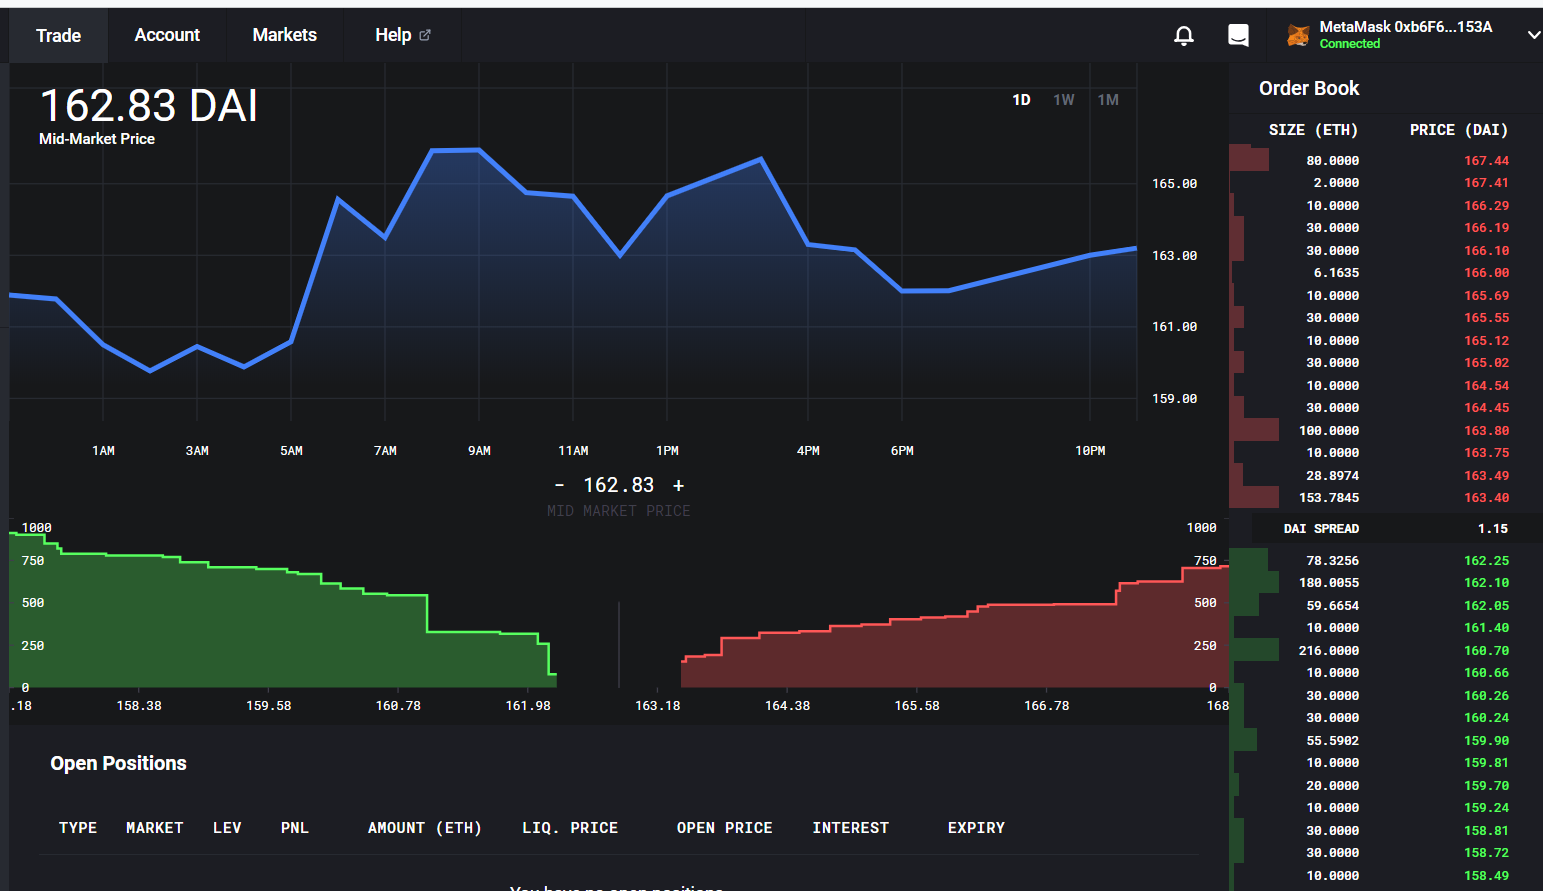Image resolution: width=1543 pixels, height=891 pixels.
Task: Switch chart range to 1M
Action: coord(1108,100)
